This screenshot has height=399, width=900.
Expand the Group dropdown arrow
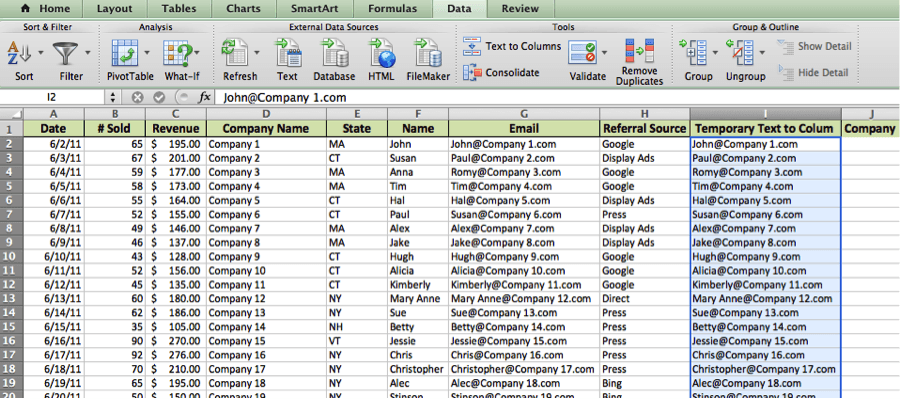pyautogui.click(x=715, y=52)
